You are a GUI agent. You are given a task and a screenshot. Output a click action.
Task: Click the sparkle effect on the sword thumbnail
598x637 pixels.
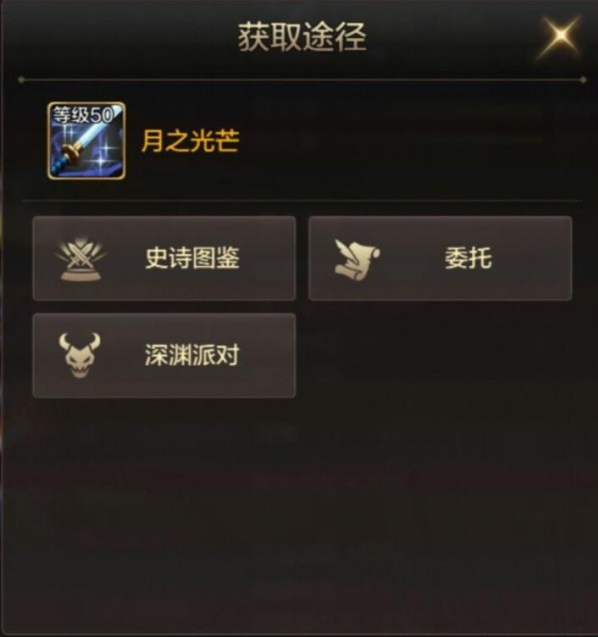[x=102, y=158]
